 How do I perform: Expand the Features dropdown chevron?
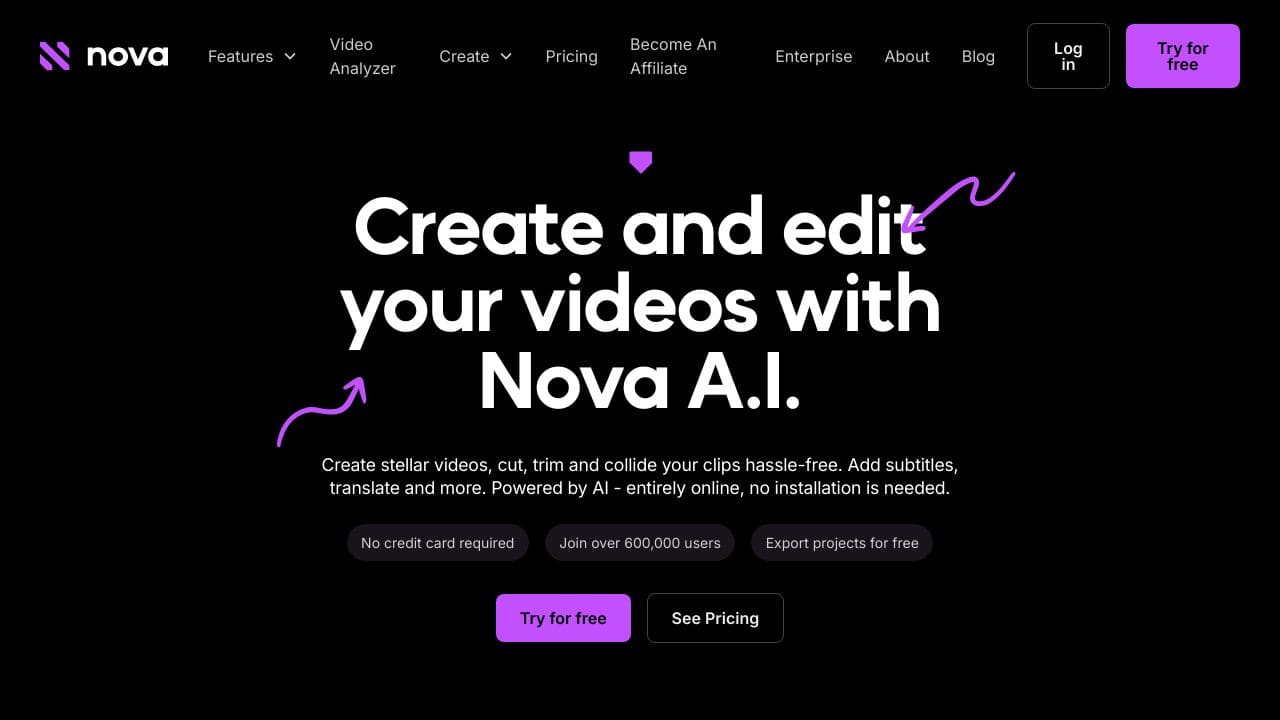click(x=290, y=56)
